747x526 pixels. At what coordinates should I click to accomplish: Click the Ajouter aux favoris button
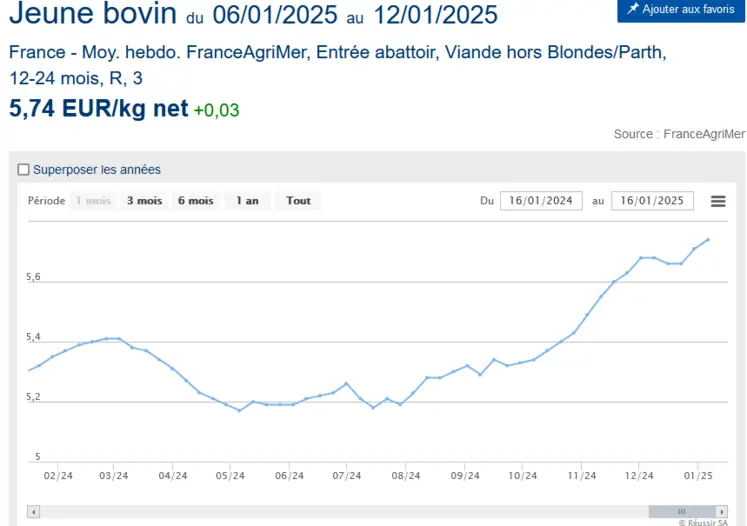pyautogui.click(x=681, y=10)
